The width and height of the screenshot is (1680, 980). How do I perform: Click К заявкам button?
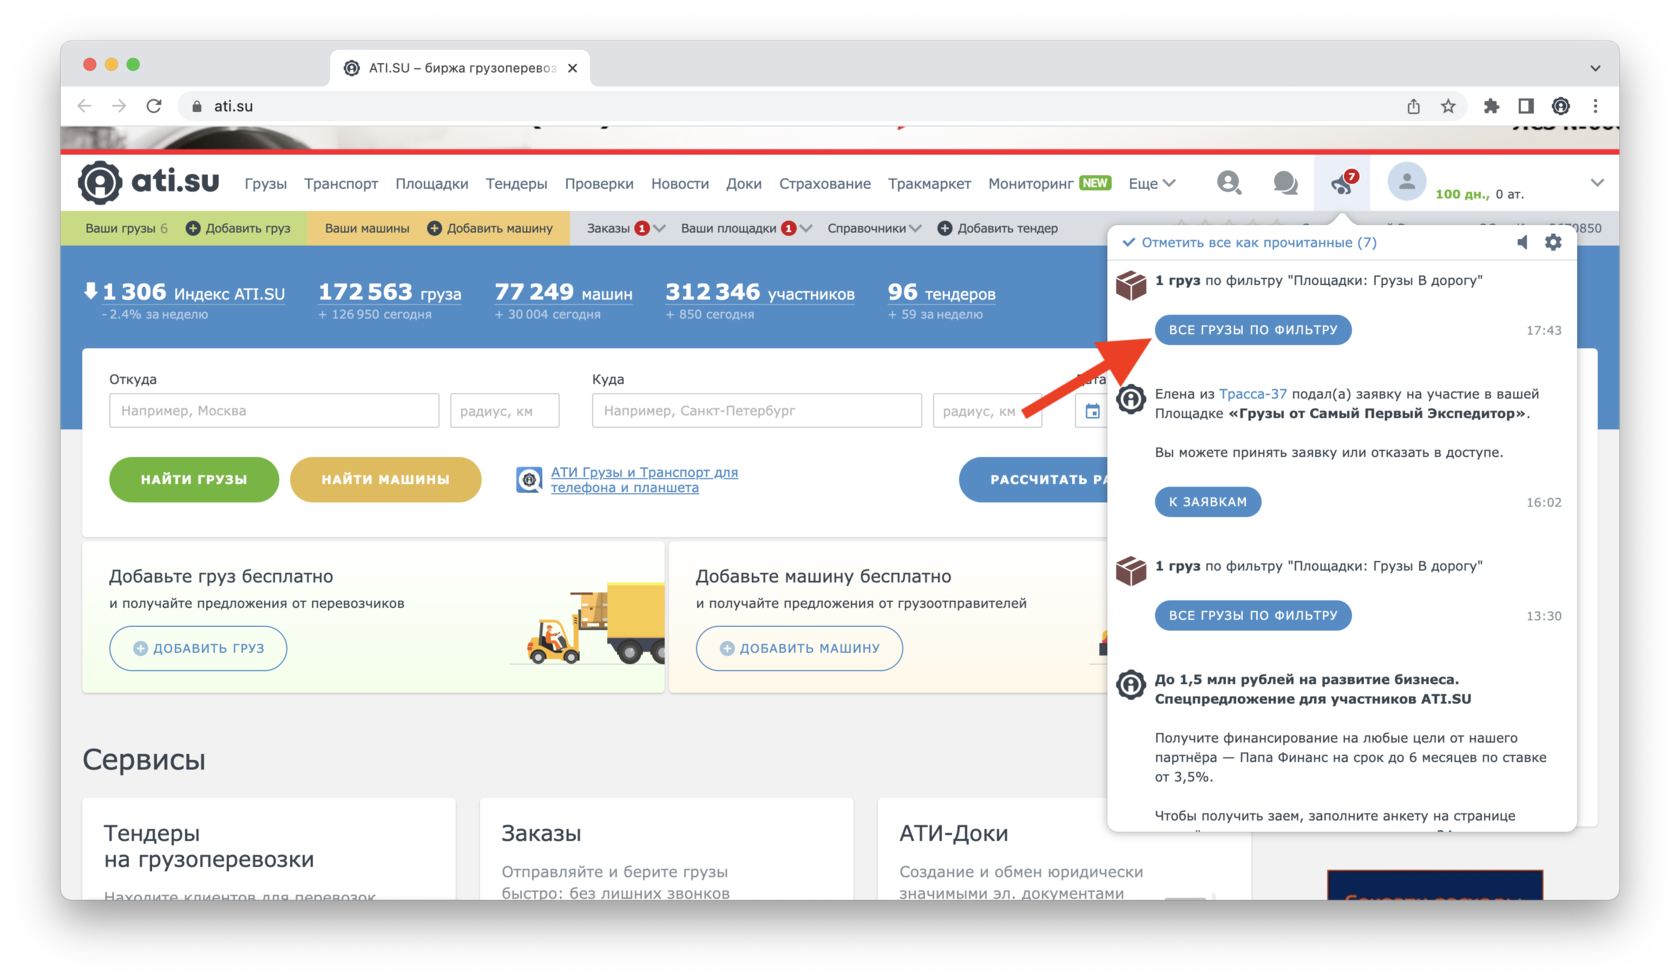click(1208, 501)
